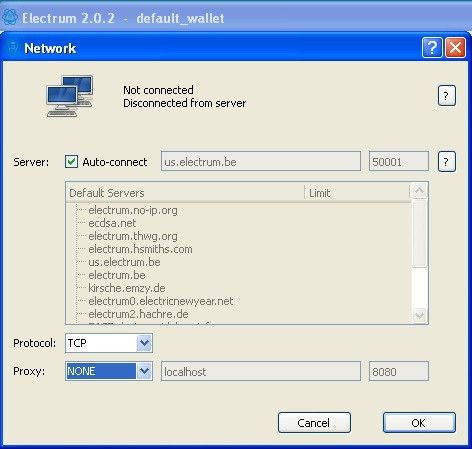Confirm settings with the OK button
The width and height of the screenshot is (472, 449).
[x=419, y=423]
